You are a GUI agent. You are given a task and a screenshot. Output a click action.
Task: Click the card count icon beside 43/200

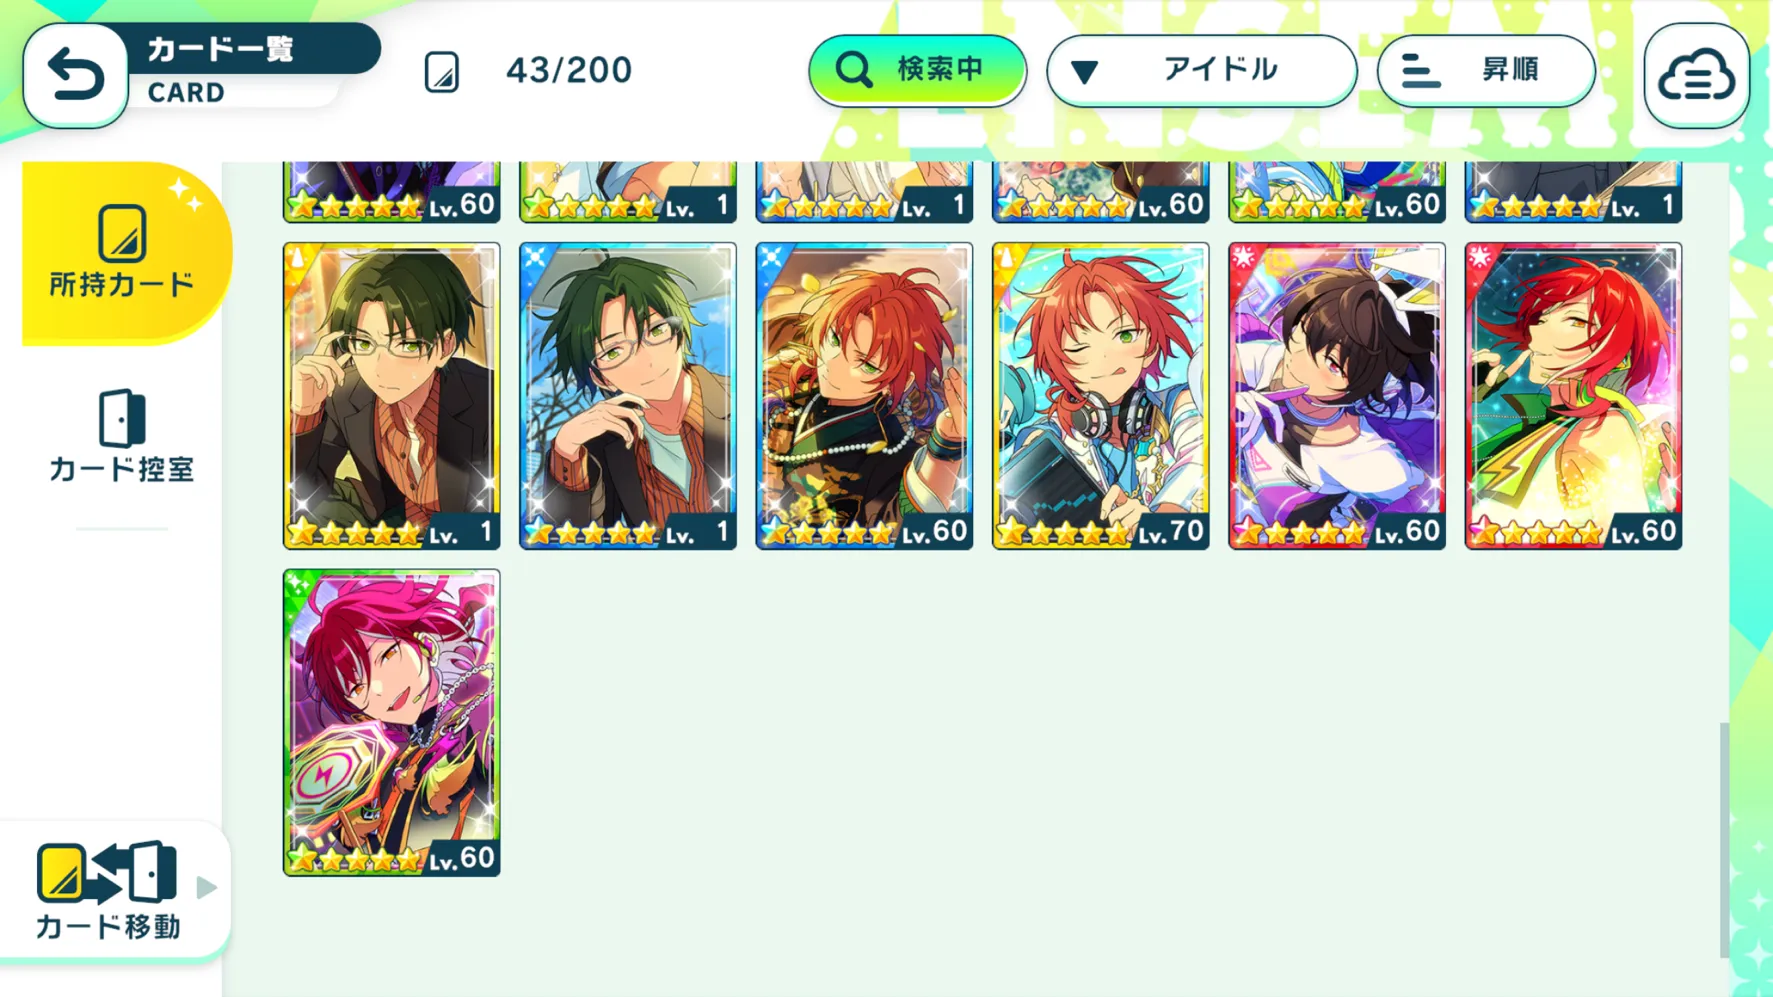[x=441, y=72]
